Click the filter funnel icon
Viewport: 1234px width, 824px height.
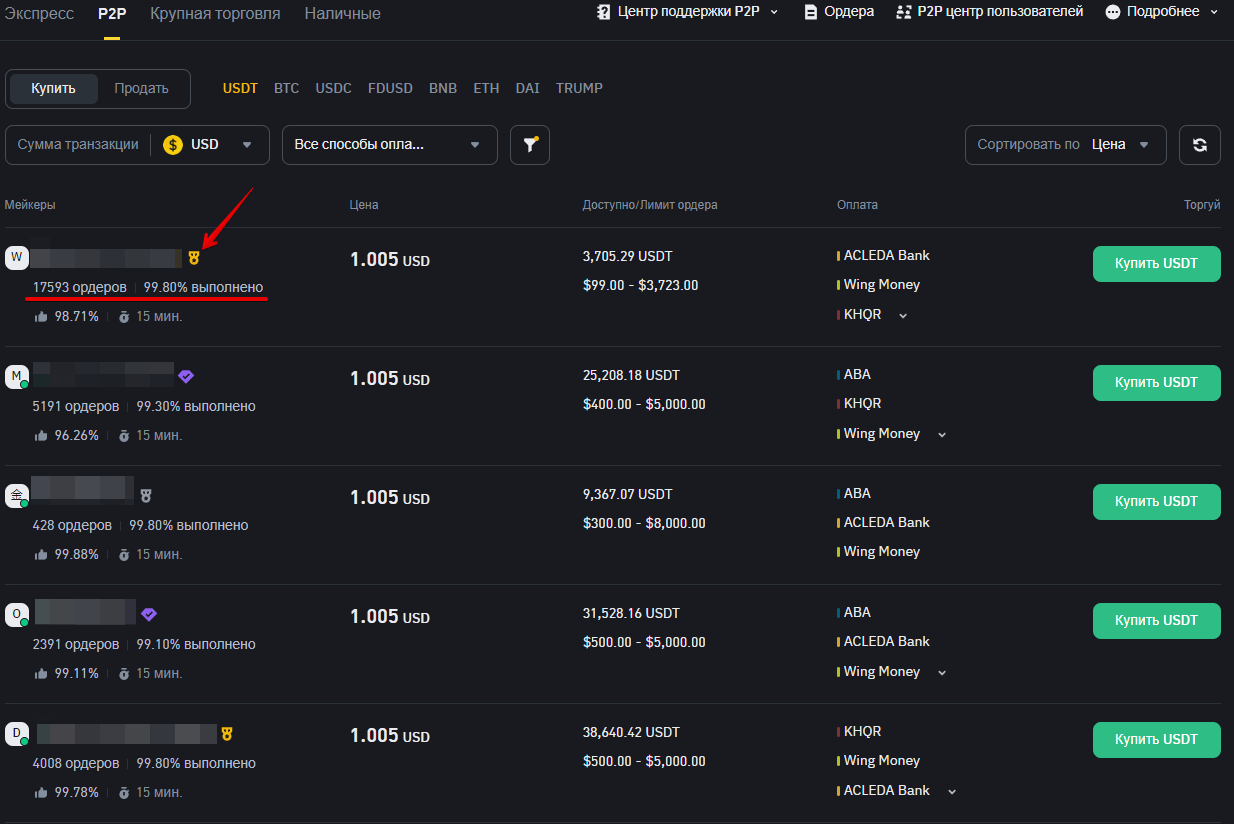pos(530,145)
